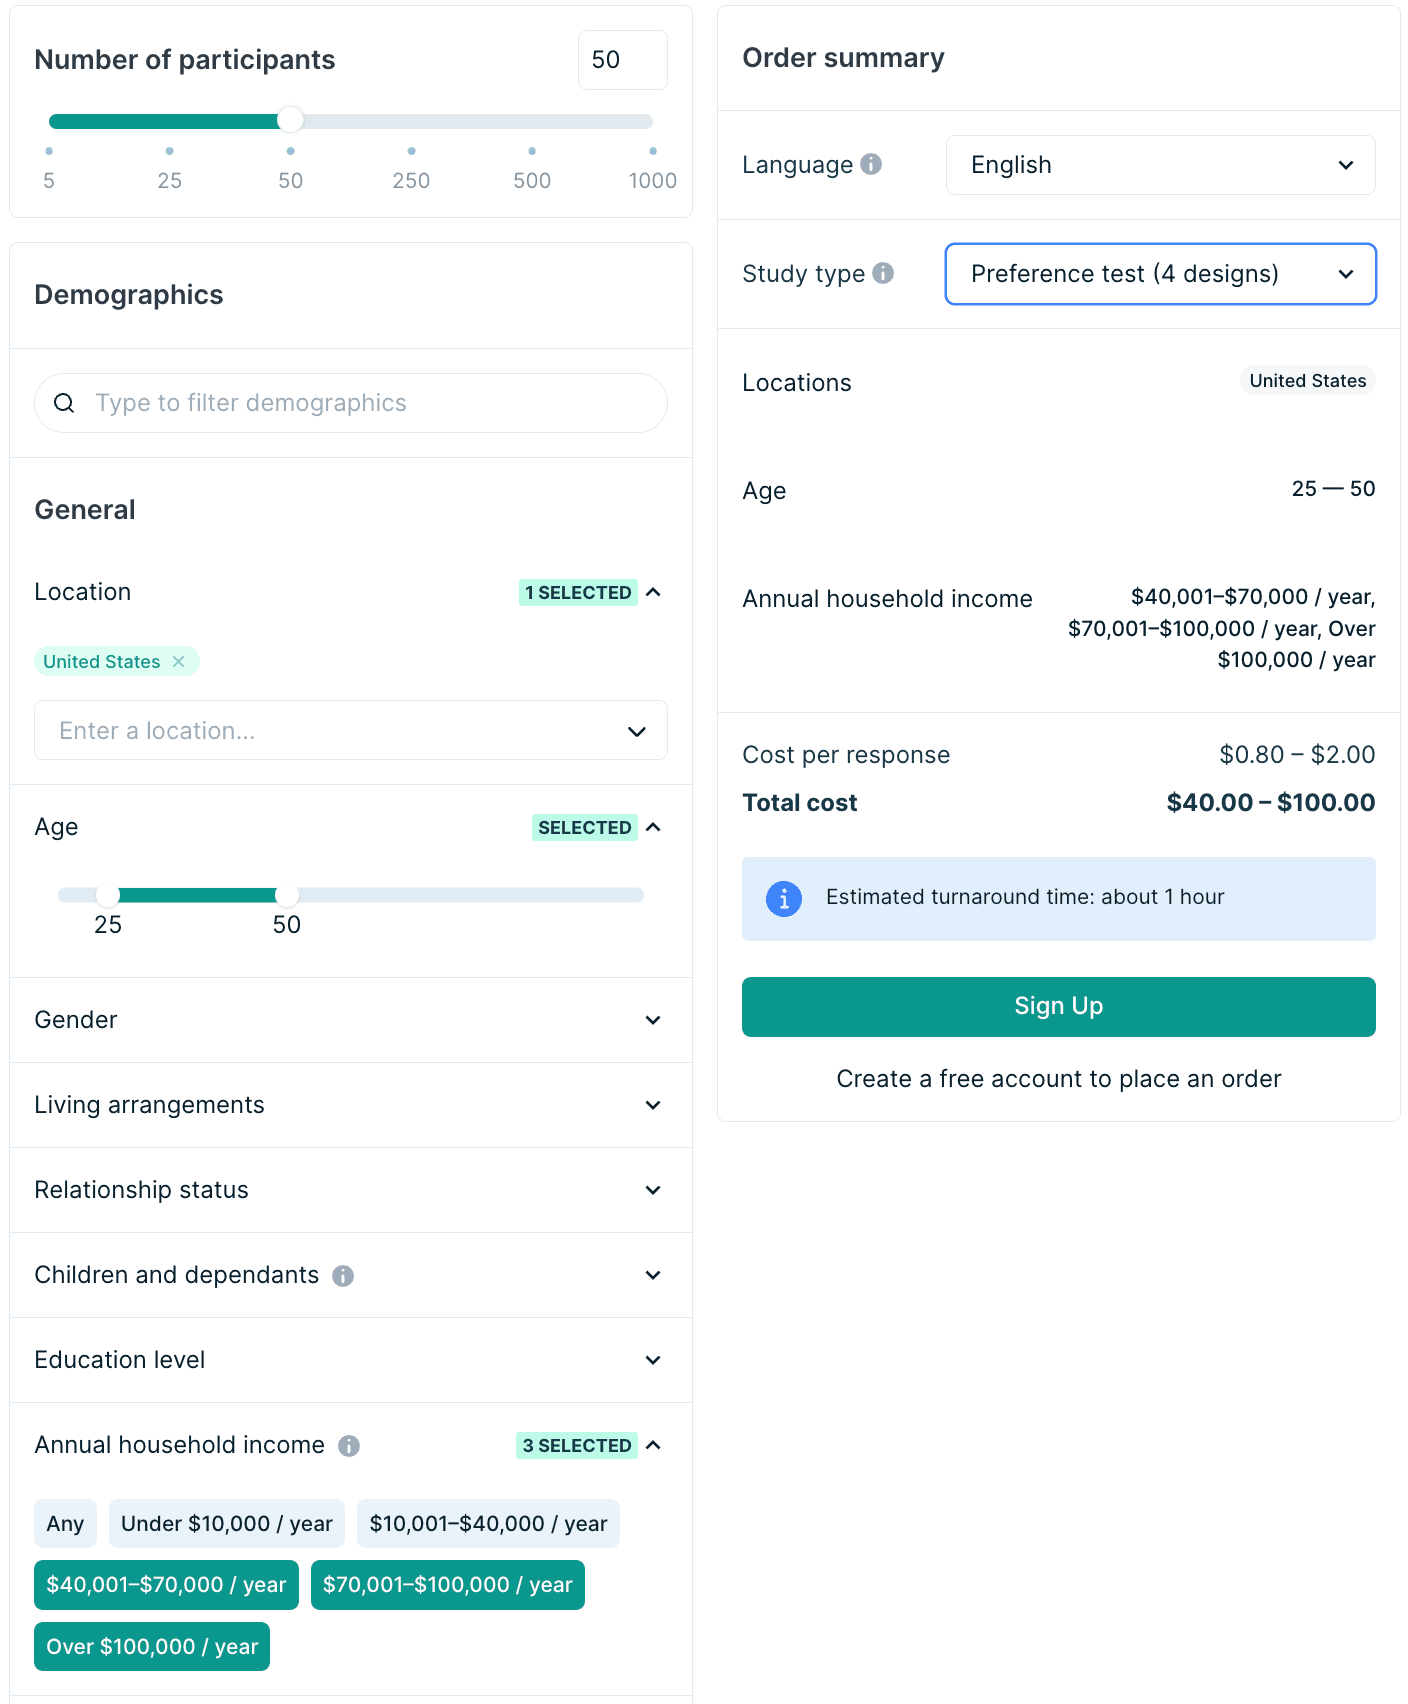Click info icon beside Annual household income
The height and width of the screenshot is (1704, 1408).
tap(349, 1446)
